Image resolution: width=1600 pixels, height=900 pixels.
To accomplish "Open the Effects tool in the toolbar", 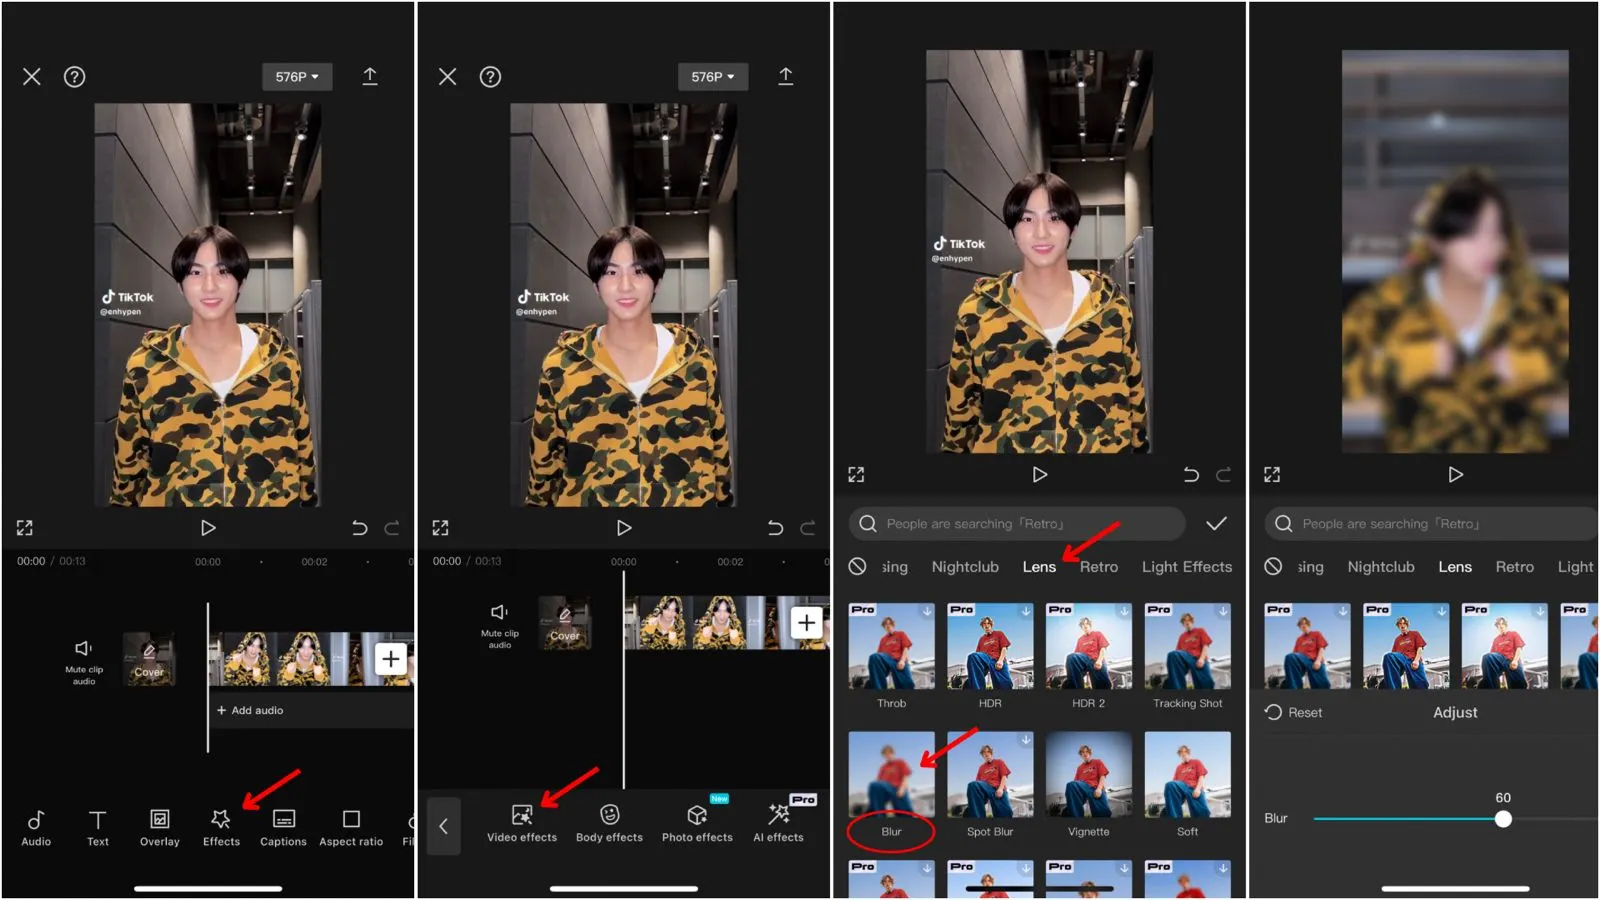I will coord(221,827).
